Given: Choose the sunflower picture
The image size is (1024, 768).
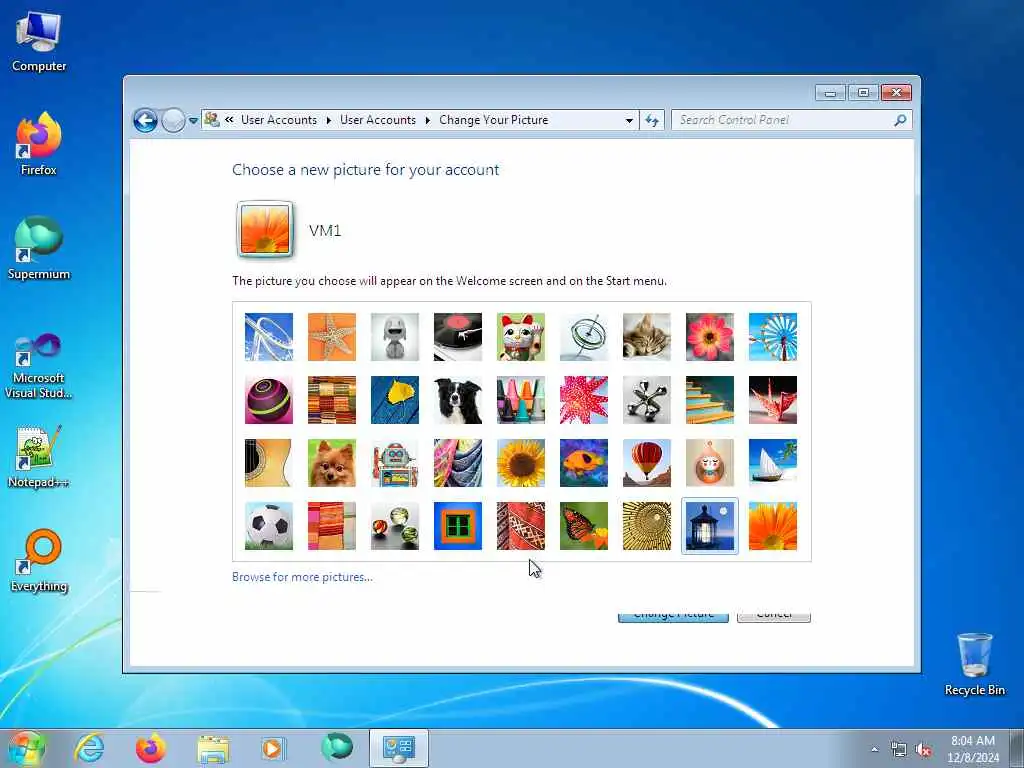Looking at the screenshot, I should (x=520, y=463).
